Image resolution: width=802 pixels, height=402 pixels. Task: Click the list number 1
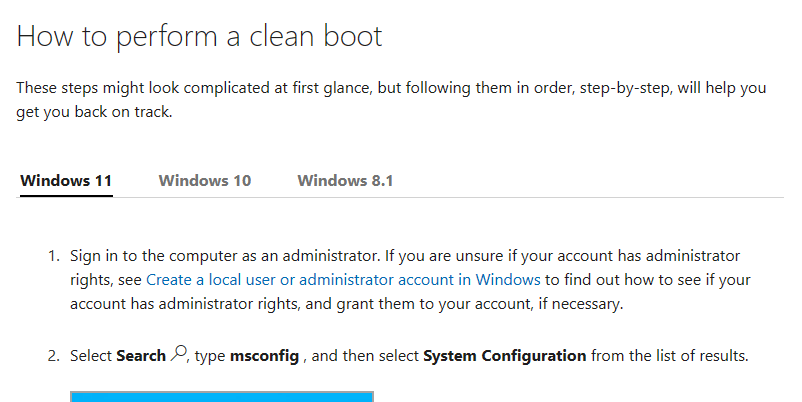pyautogui.click(x=54, y=256)
